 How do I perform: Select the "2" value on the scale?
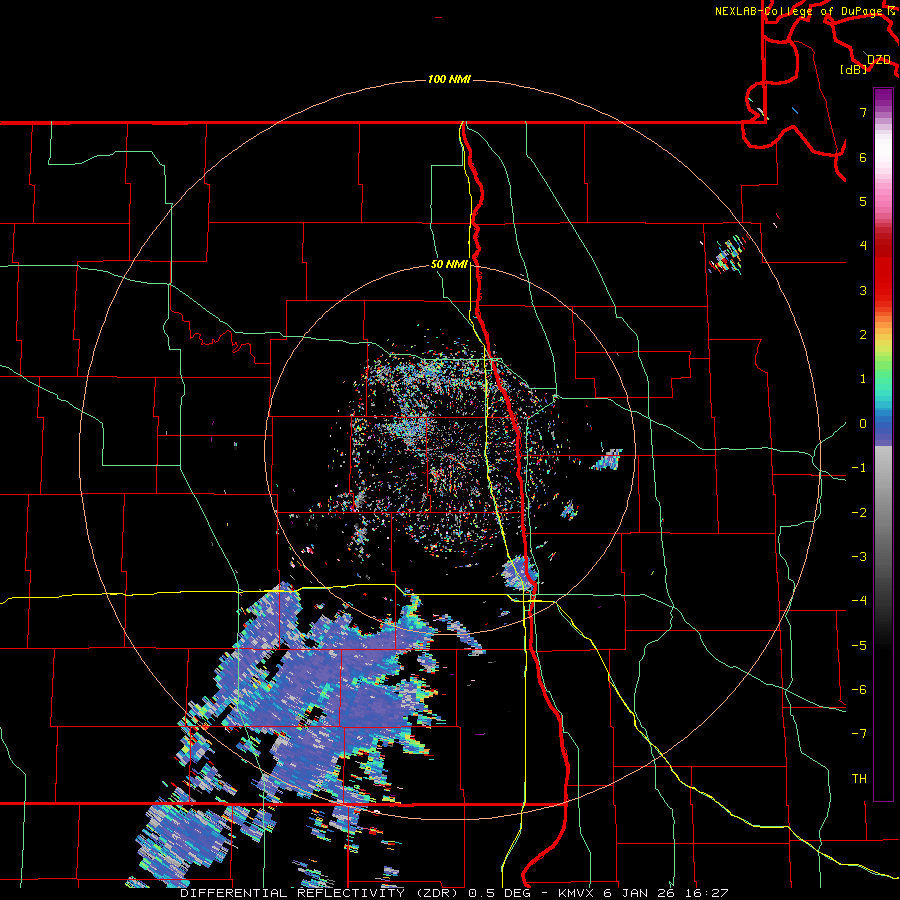point(863,335)
